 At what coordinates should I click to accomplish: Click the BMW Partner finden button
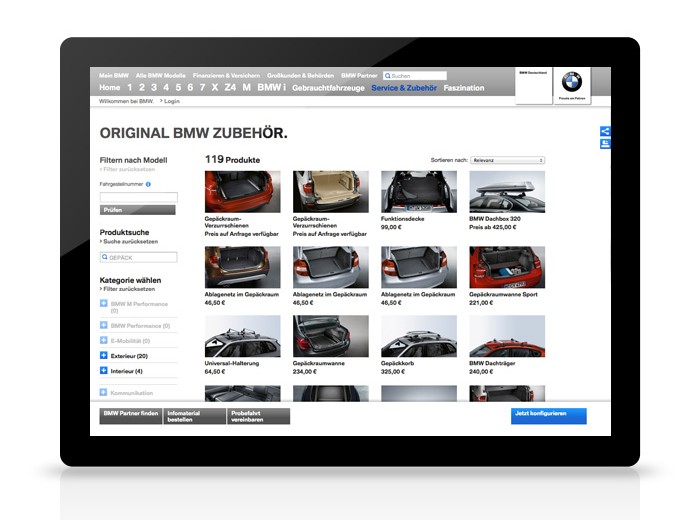click(130, 415)
